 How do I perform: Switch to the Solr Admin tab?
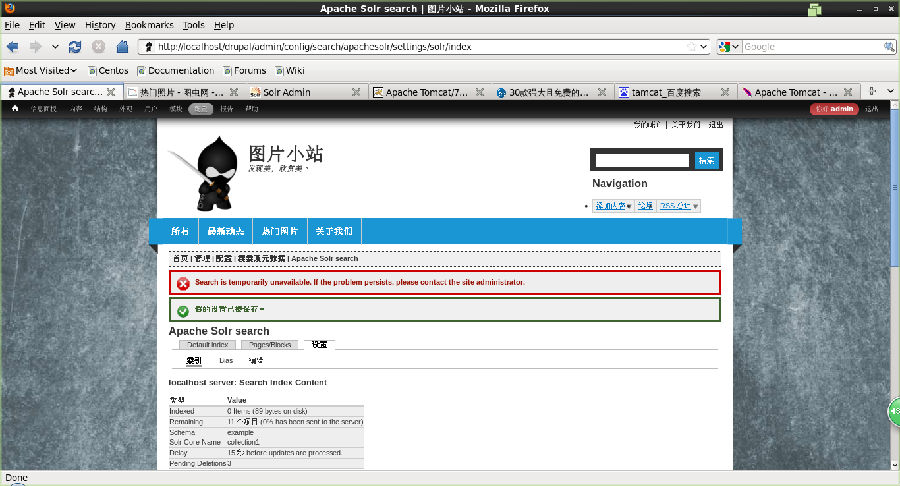(x=305, y=92)
